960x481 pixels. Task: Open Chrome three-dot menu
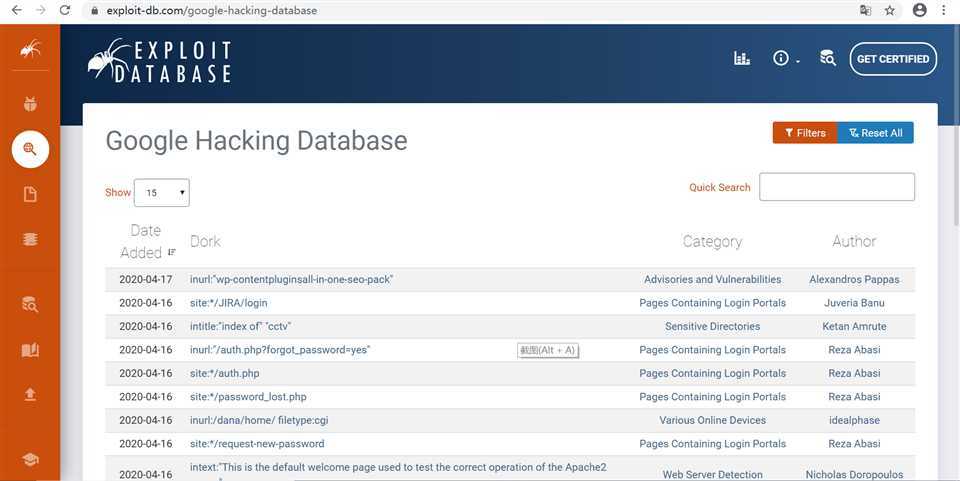pyautogui.click(x=943, y=10)
